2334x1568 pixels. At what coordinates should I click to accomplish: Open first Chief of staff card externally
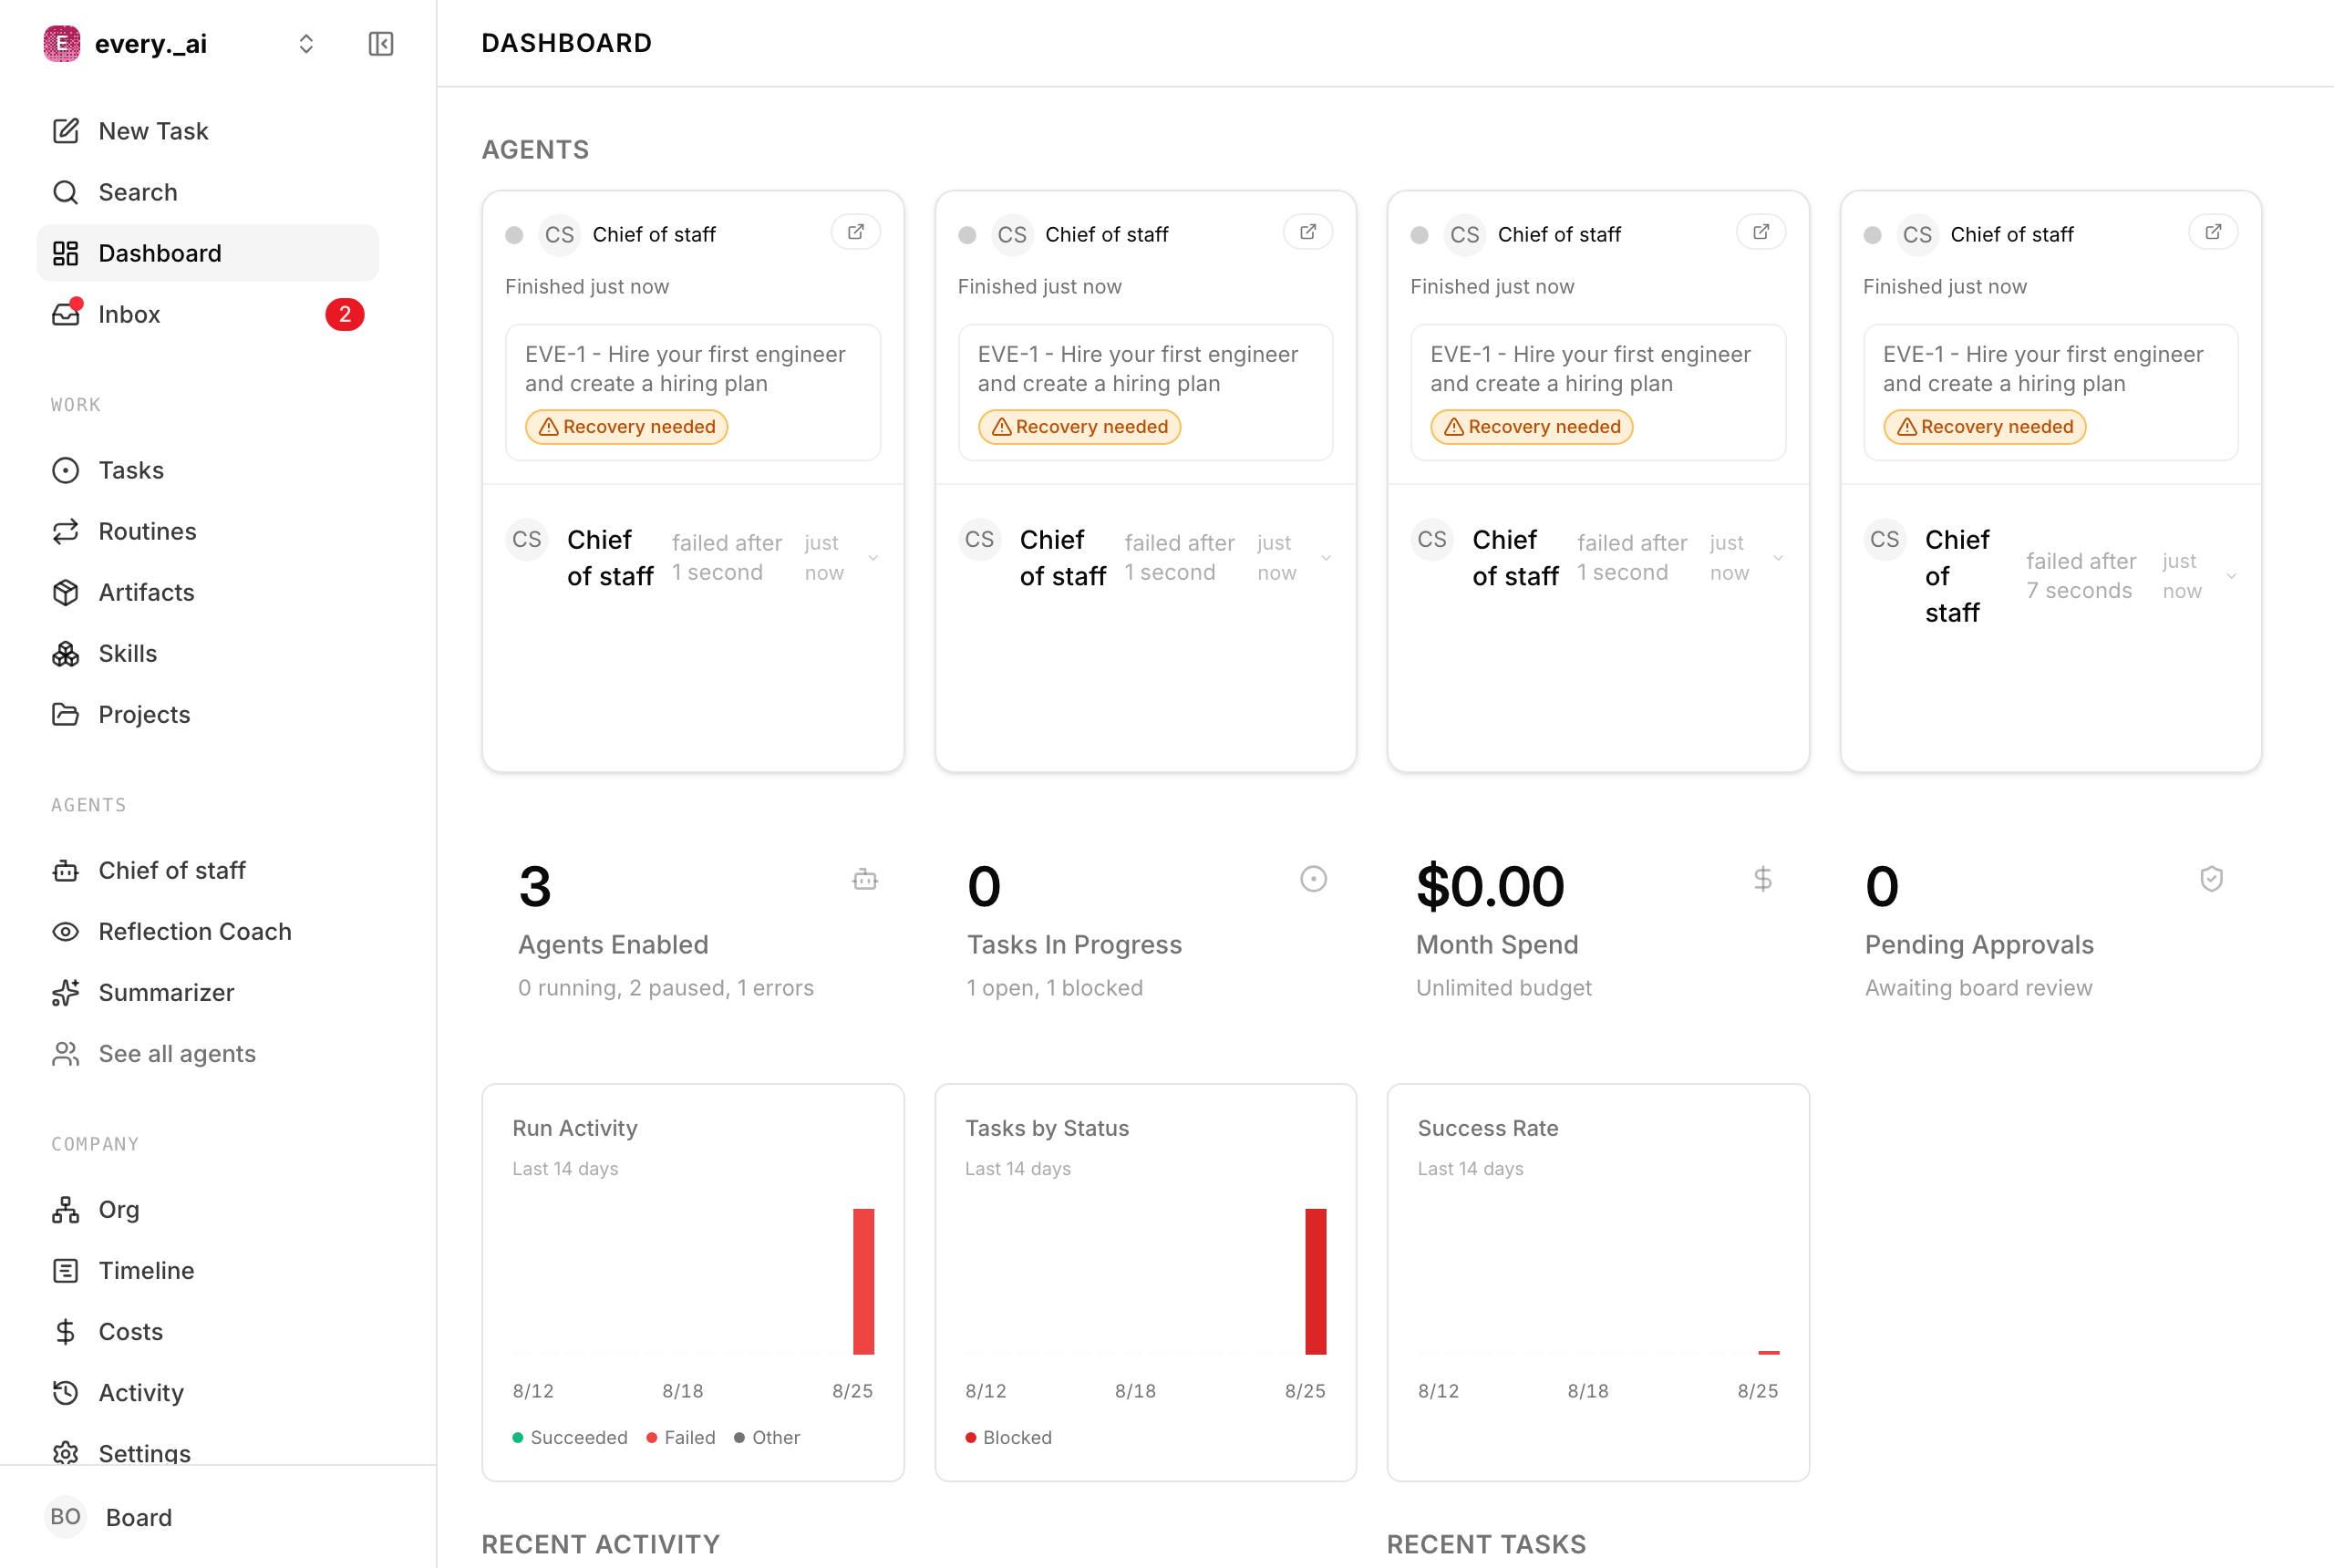pyautogui.click(x=856, y=232)
